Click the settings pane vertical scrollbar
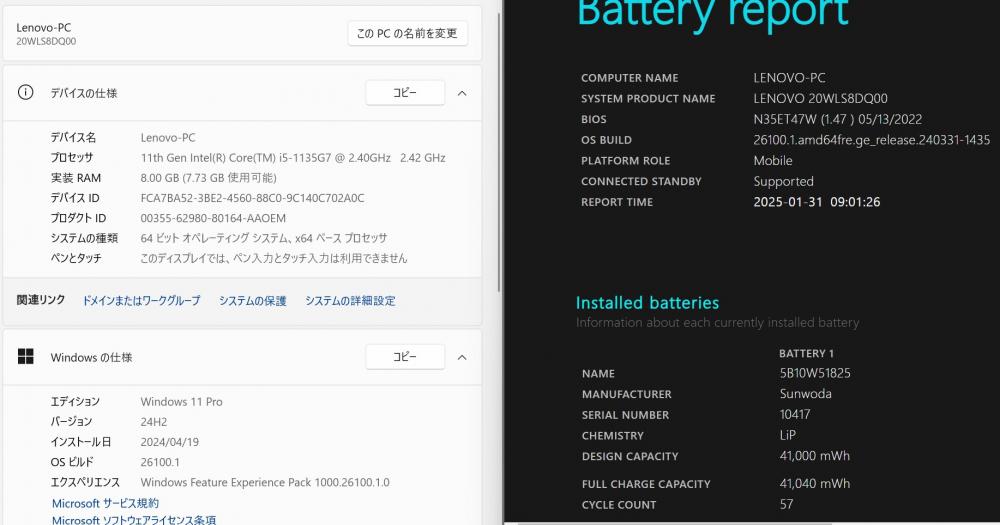1000x525 pixels. 499,153
